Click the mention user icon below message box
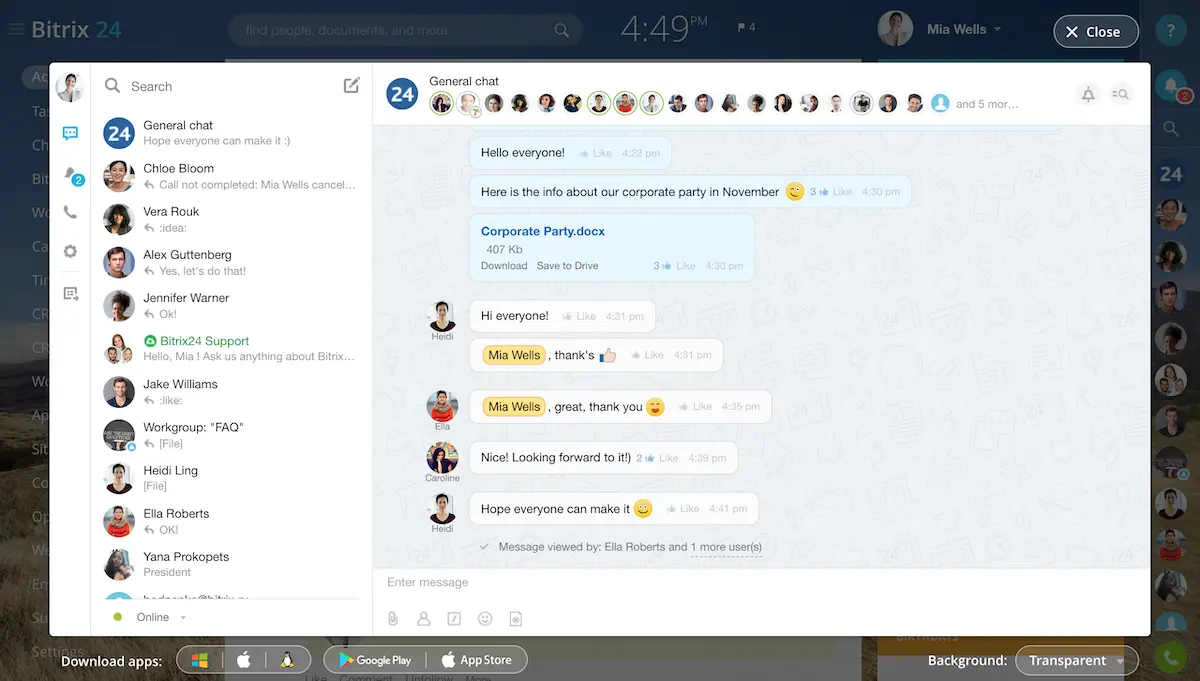The width and height of the screenshot is (1200, 681). 424,619
